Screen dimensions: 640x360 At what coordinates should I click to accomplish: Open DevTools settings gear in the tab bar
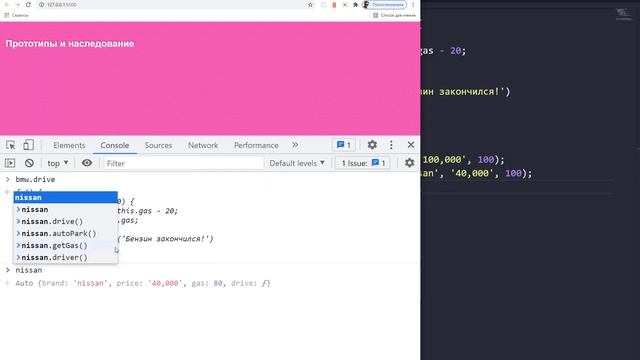click(x=372, y=145)
